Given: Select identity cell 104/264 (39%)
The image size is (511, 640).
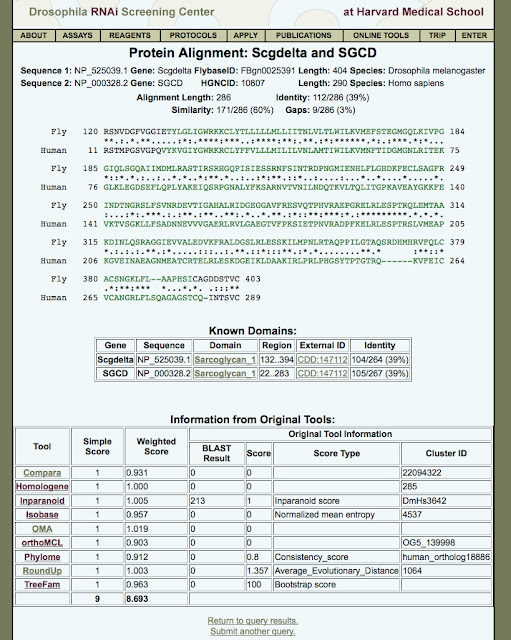Looking at the screenshot, I should (x=380, y=360).
